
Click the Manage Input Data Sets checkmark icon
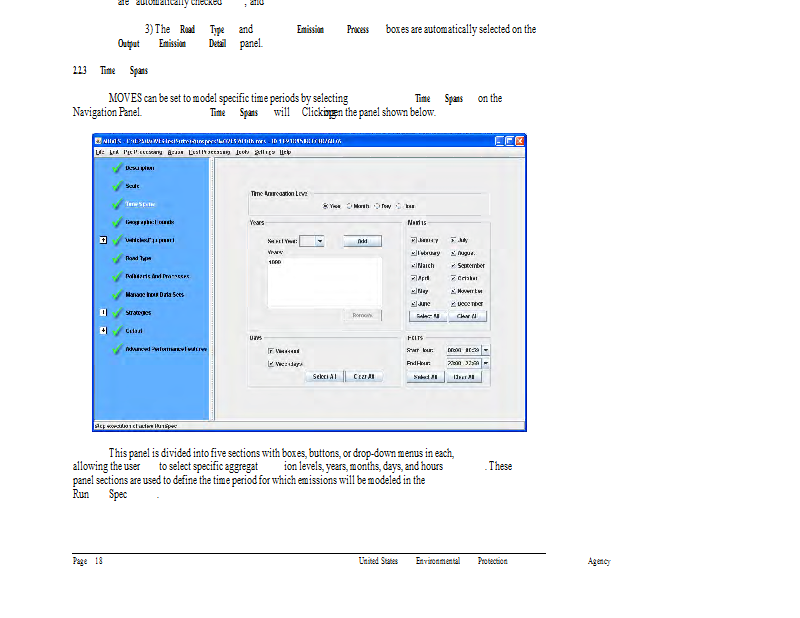point(119,294)
